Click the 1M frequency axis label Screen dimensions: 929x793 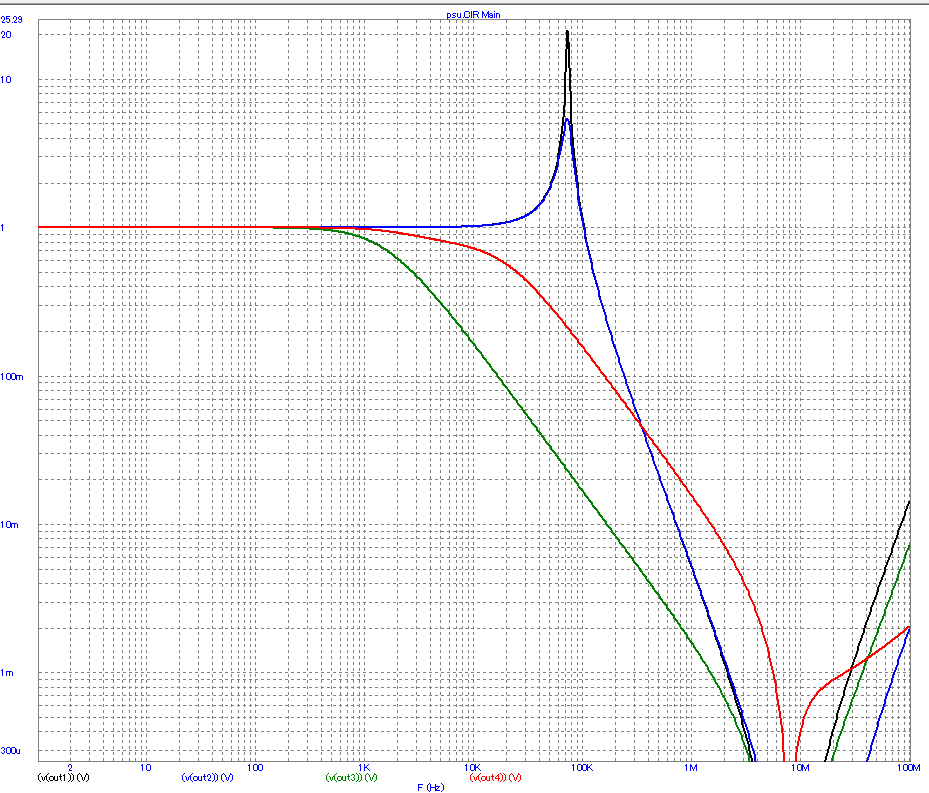coord(690,768)
